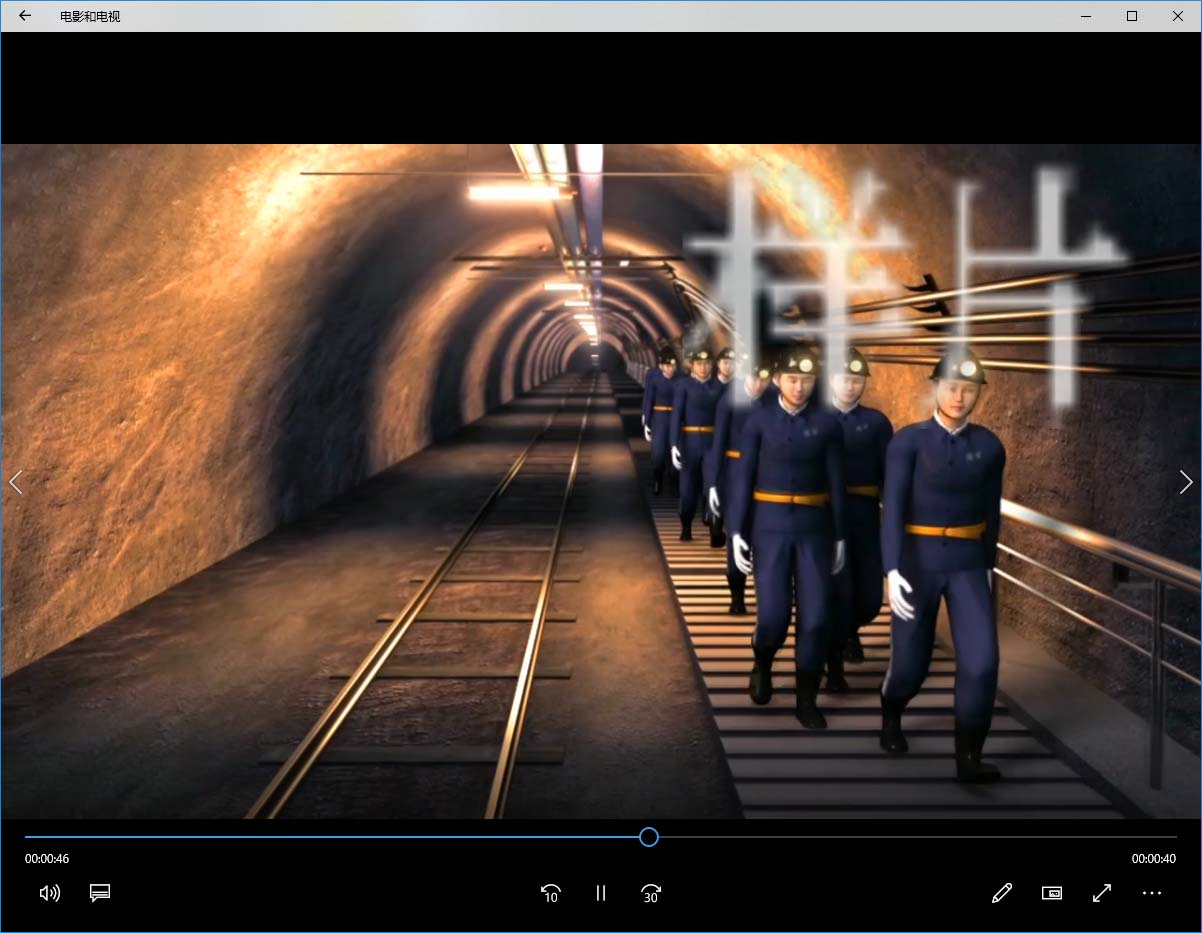Skip back 10 seconds
This screenshot has width=1202, height=933.
pyautogui.click(x=550, y=893)
